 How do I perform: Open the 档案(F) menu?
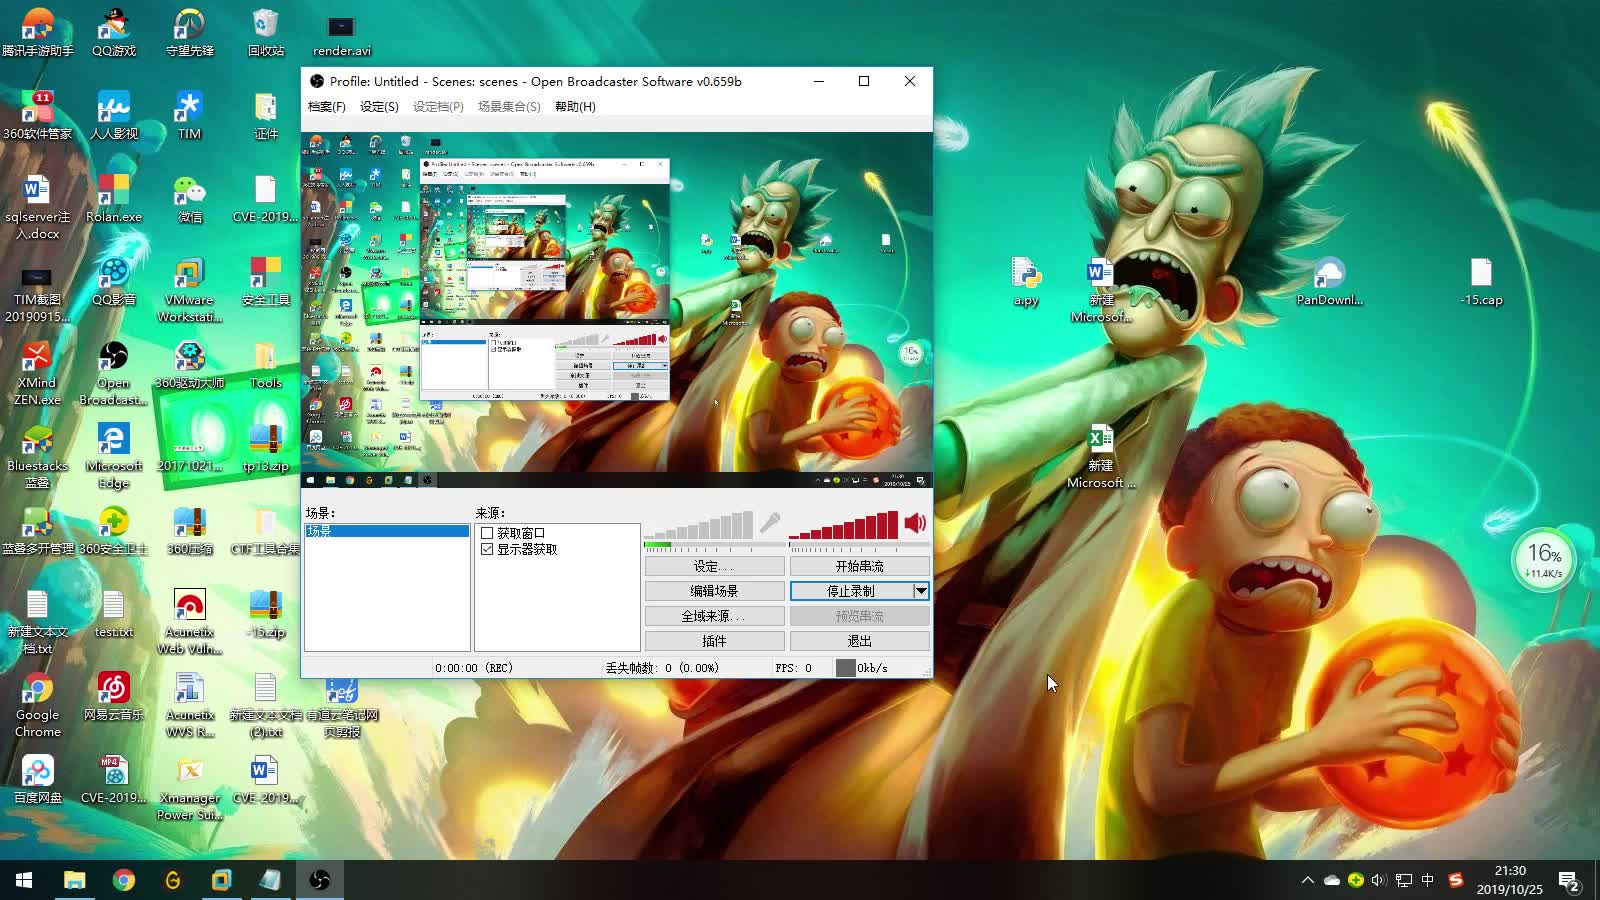(327, 106)
